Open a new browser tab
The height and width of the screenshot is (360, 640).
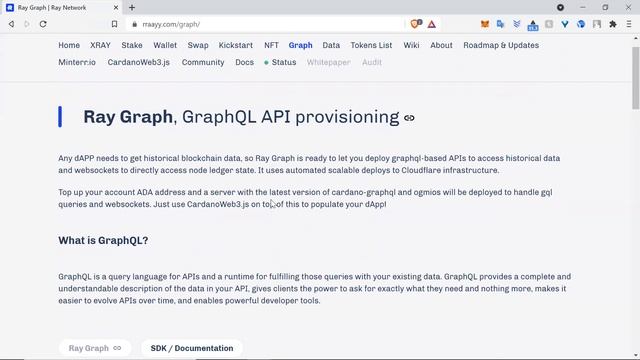(132, 7)
